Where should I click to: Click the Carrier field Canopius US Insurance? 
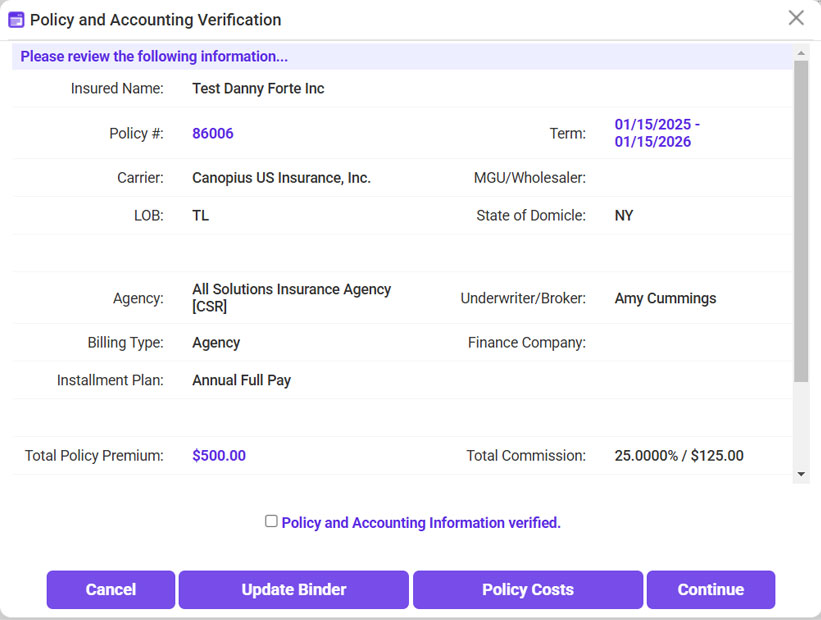(281, 176)
